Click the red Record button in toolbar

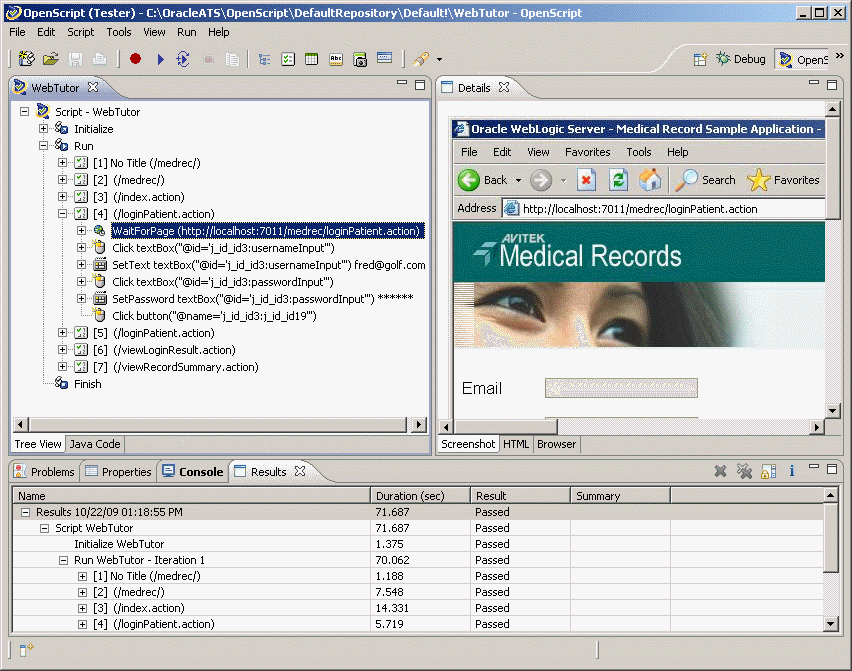coord(136,60)
